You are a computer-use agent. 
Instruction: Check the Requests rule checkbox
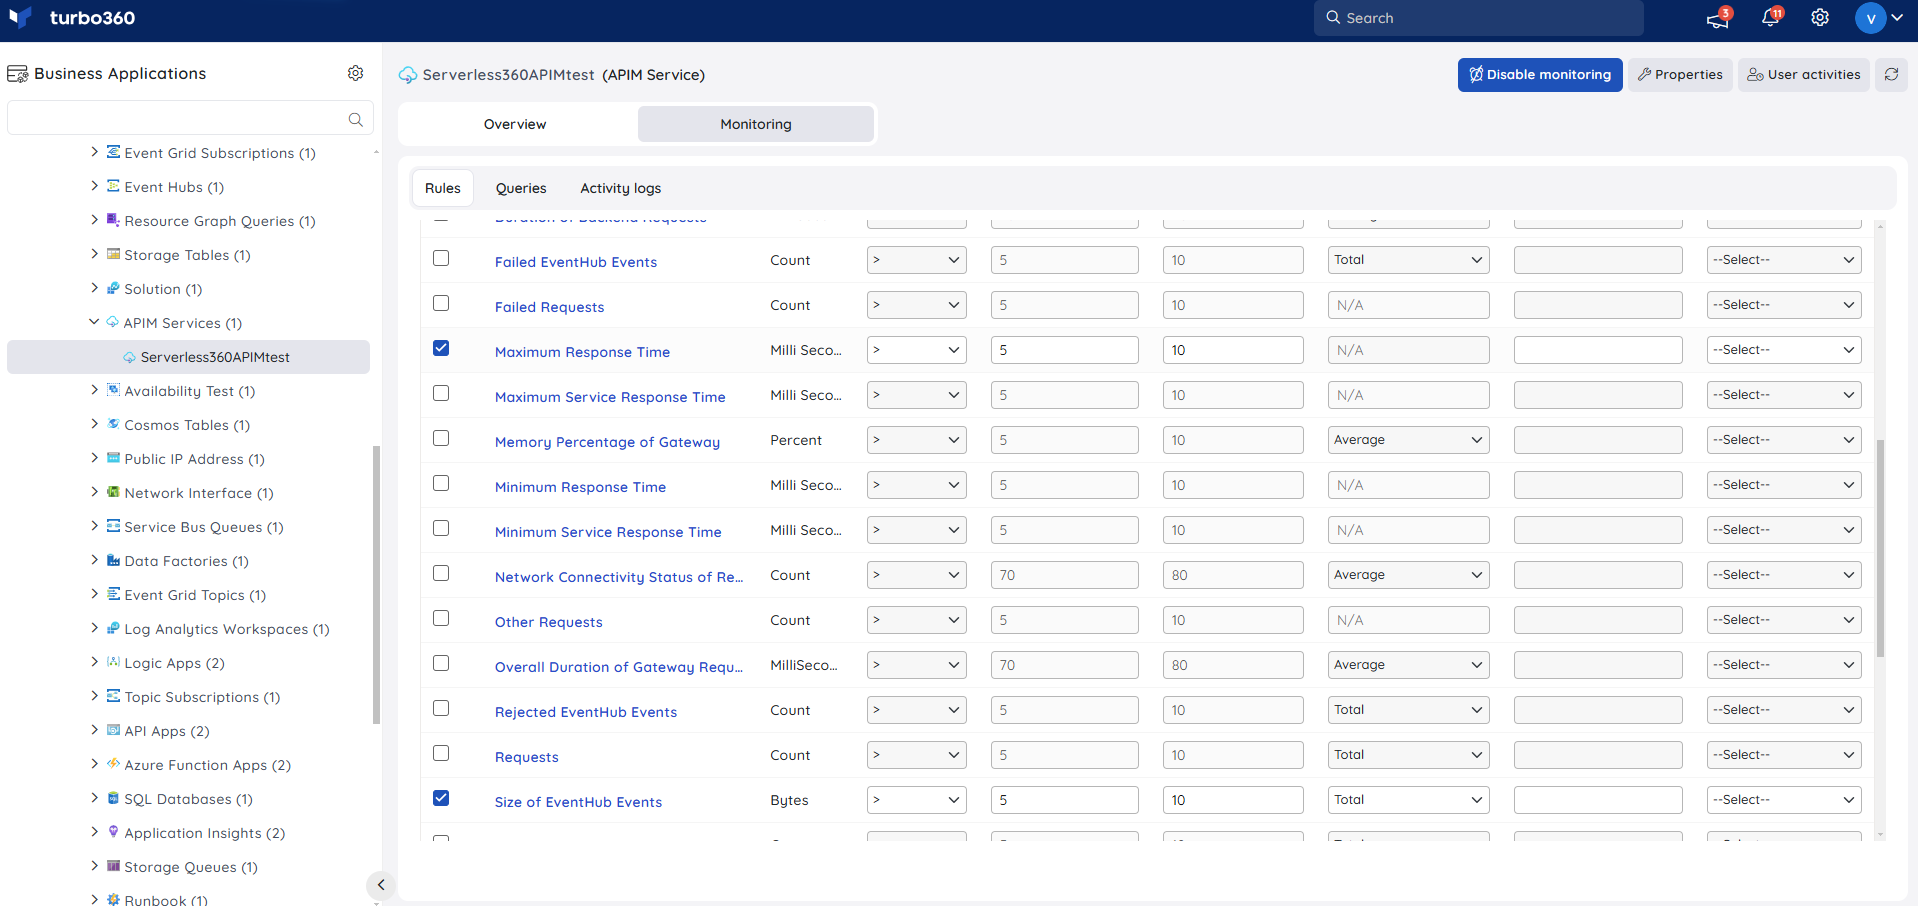[x=441, y=753]
